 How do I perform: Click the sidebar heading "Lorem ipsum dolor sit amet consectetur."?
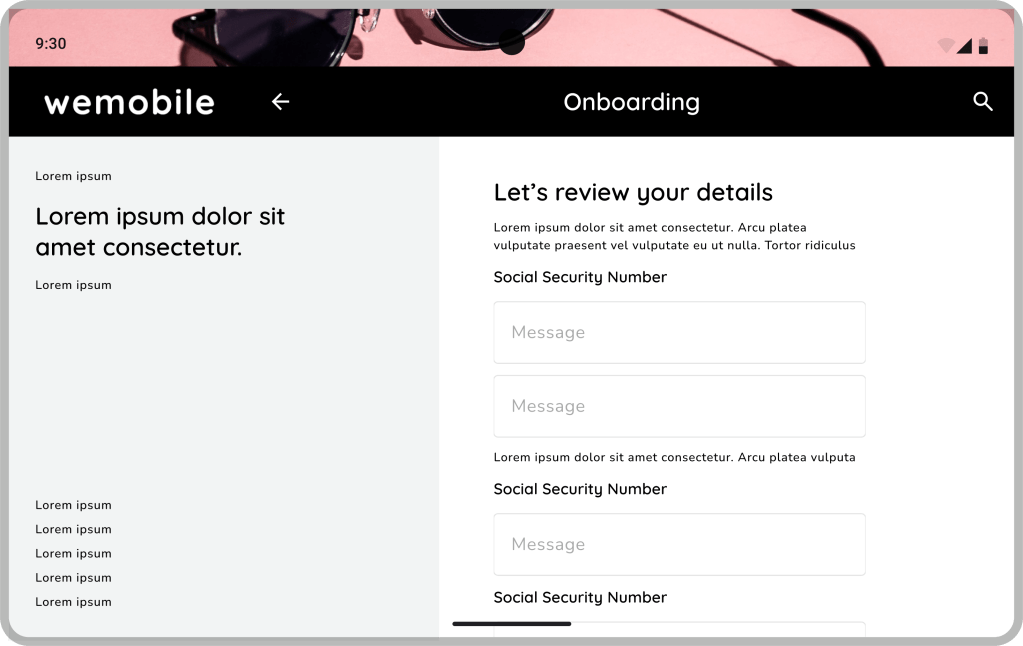160,231
